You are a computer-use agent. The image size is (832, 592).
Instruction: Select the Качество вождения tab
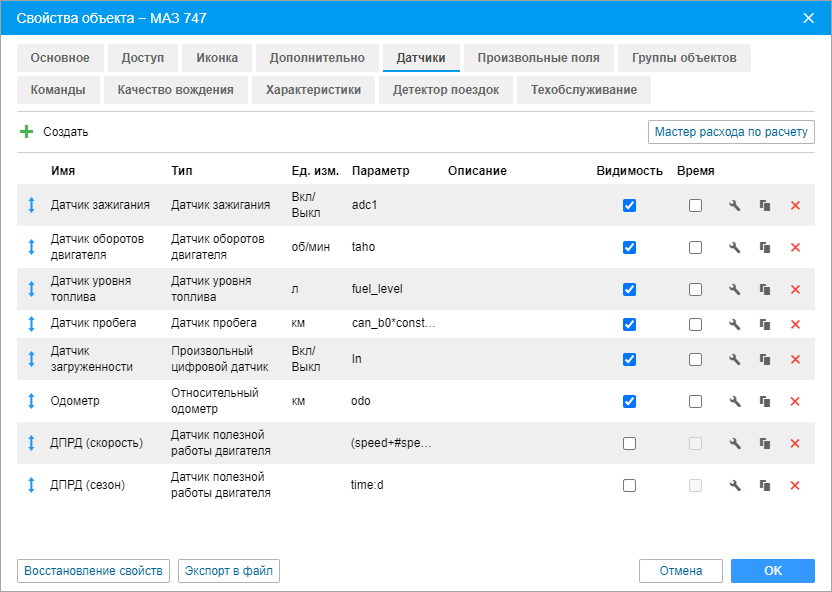176,90
